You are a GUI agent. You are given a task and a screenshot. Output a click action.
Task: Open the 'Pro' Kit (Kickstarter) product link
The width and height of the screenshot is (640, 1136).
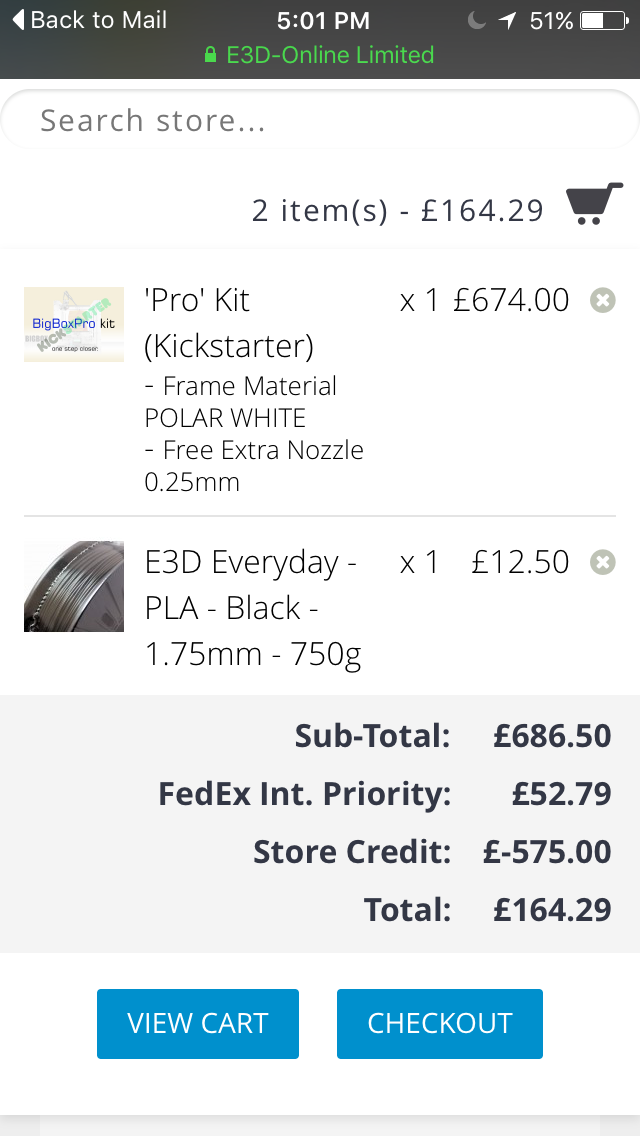229,322
